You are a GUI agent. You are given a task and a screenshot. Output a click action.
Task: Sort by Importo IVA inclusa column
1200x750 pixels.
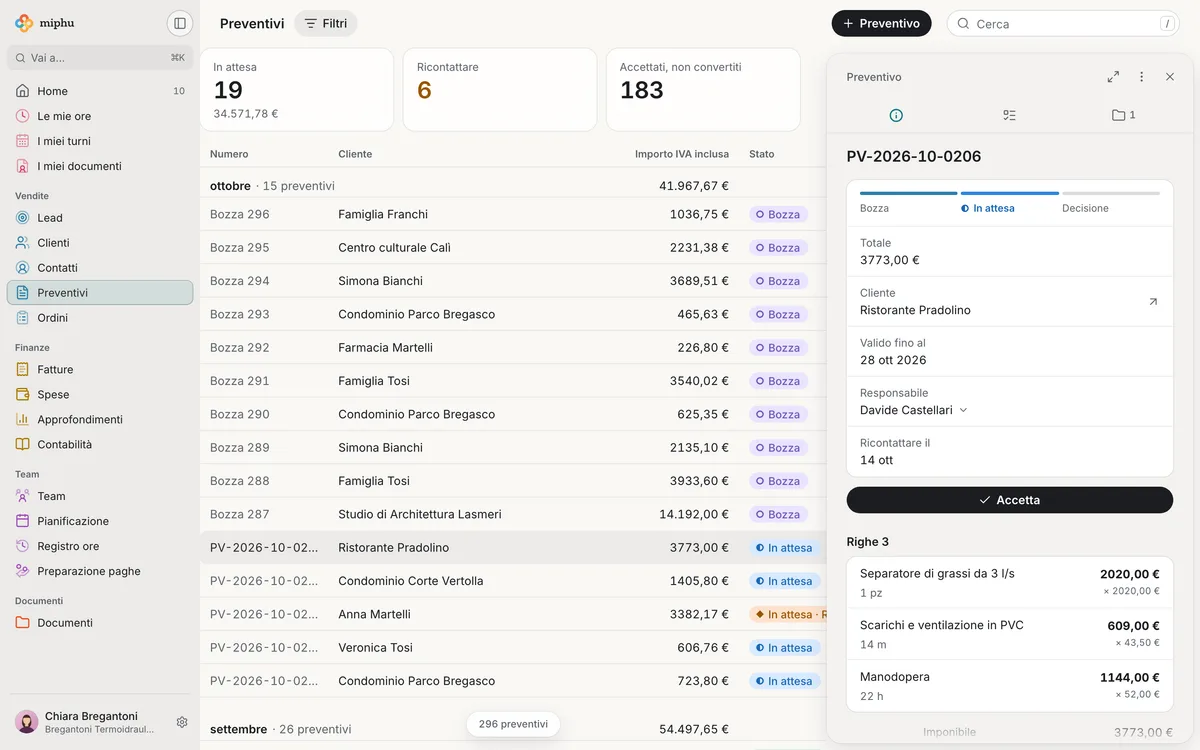coord(682,154)
